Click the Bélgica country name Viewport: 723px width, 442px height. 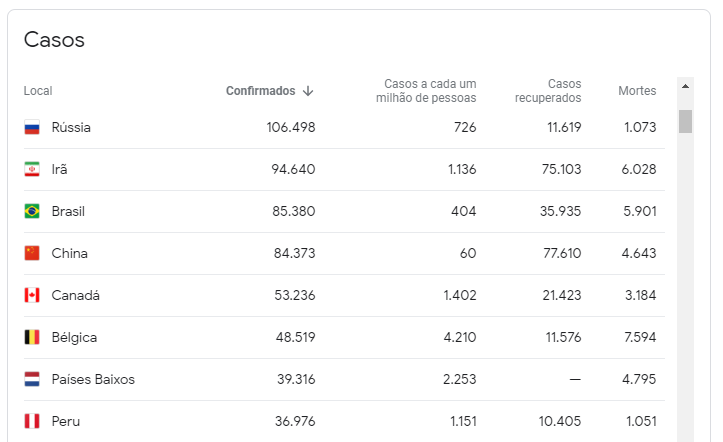(74, 338)
